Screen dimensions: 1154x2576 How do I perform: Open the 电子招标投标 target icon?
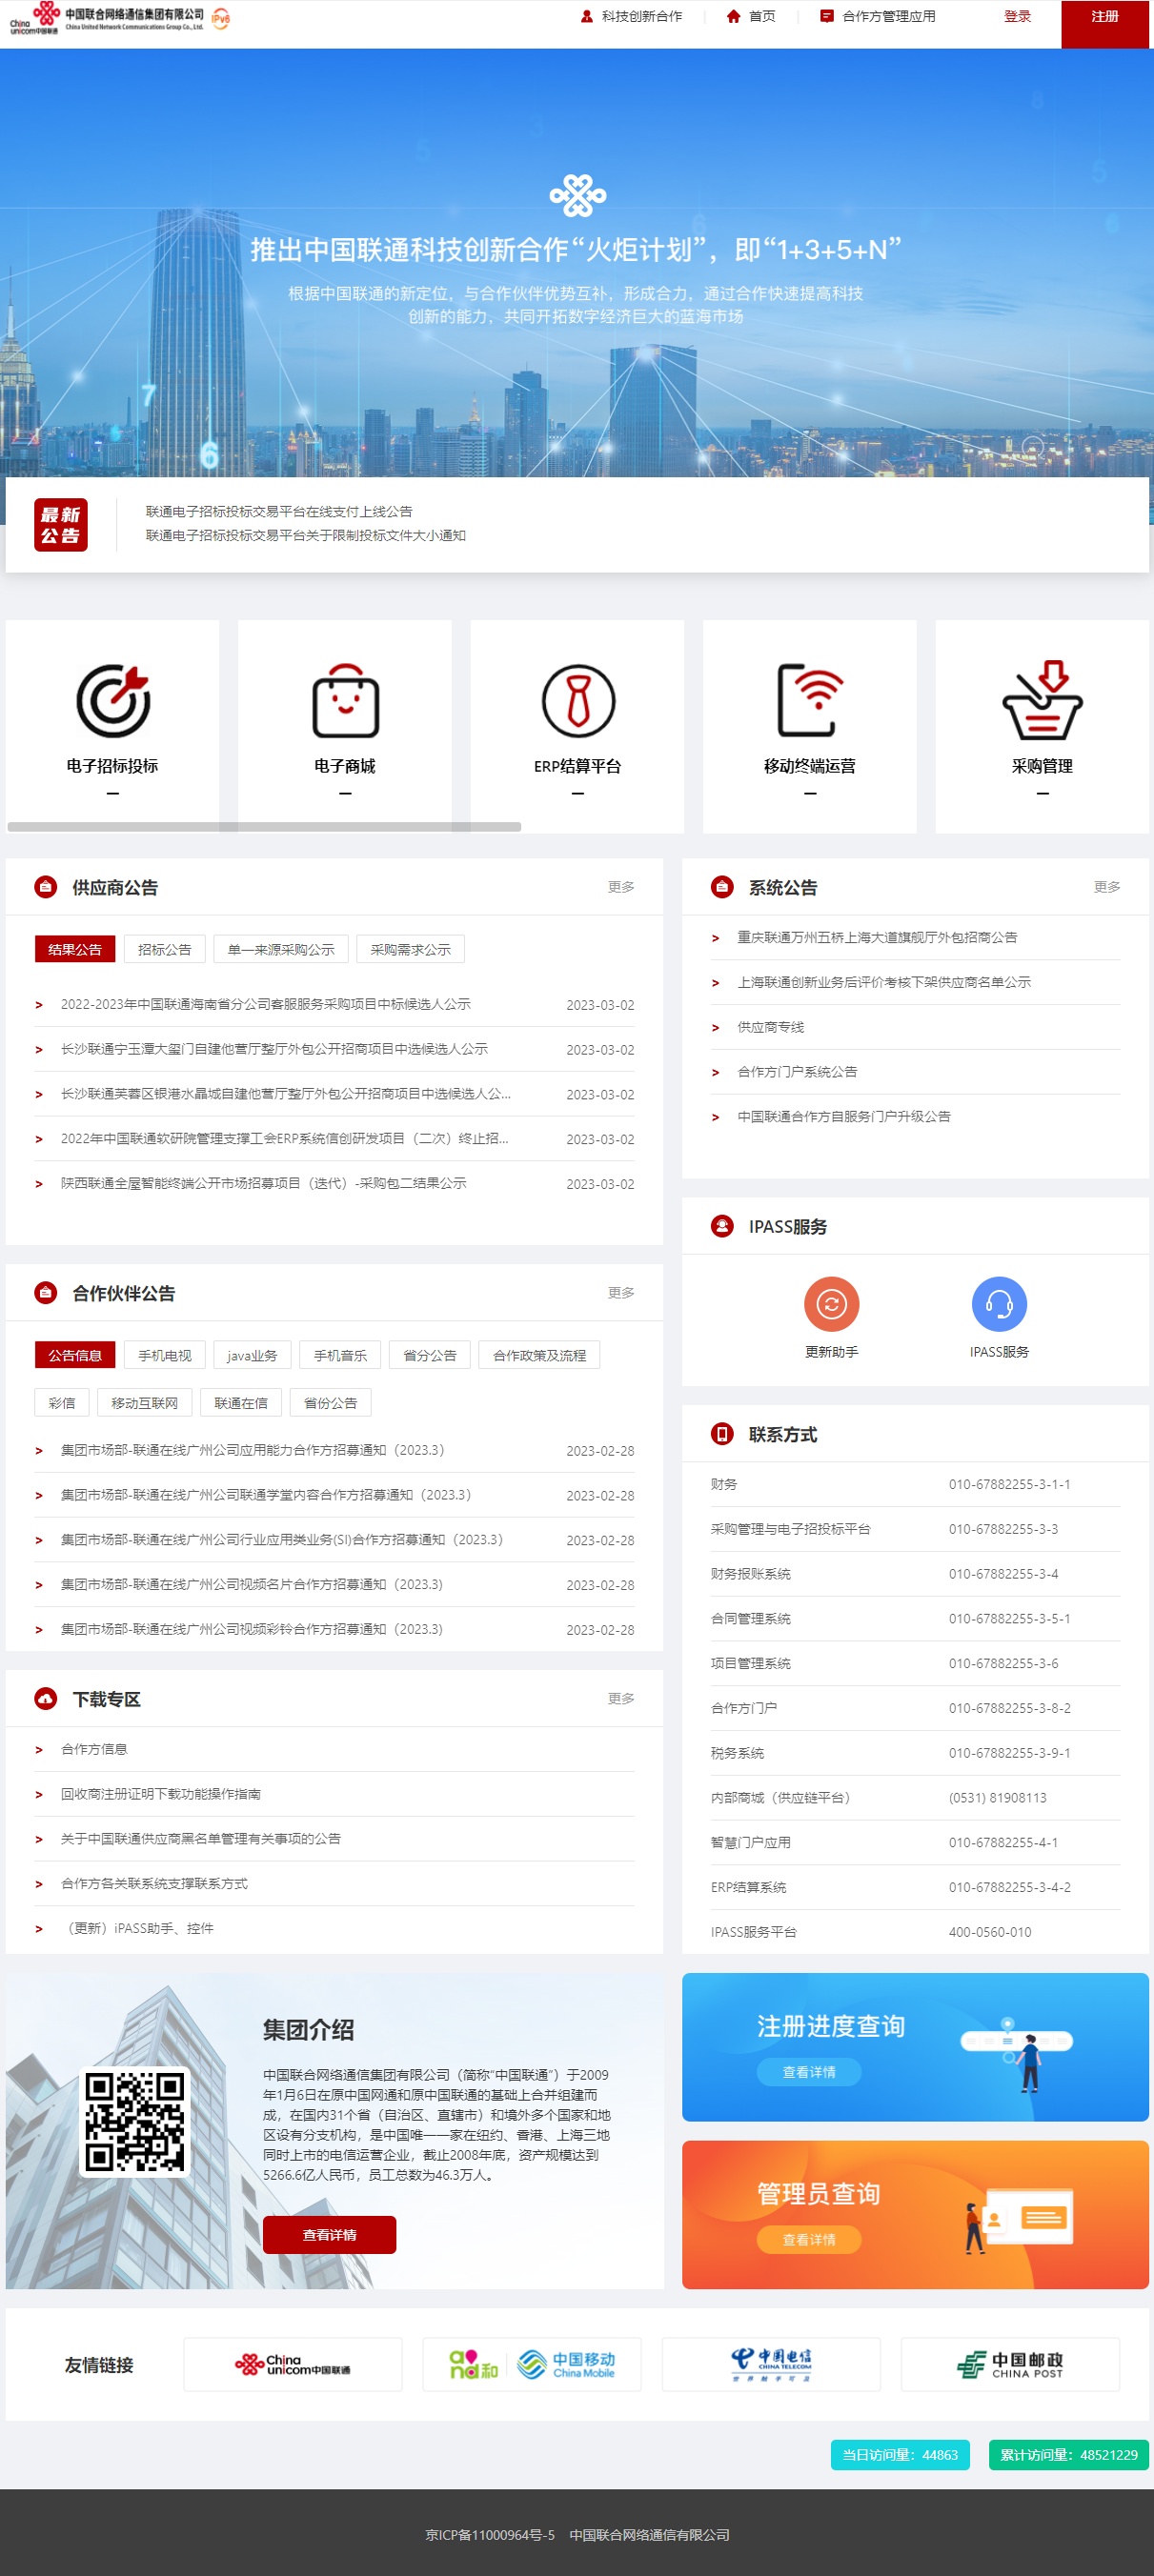point(113,700)
